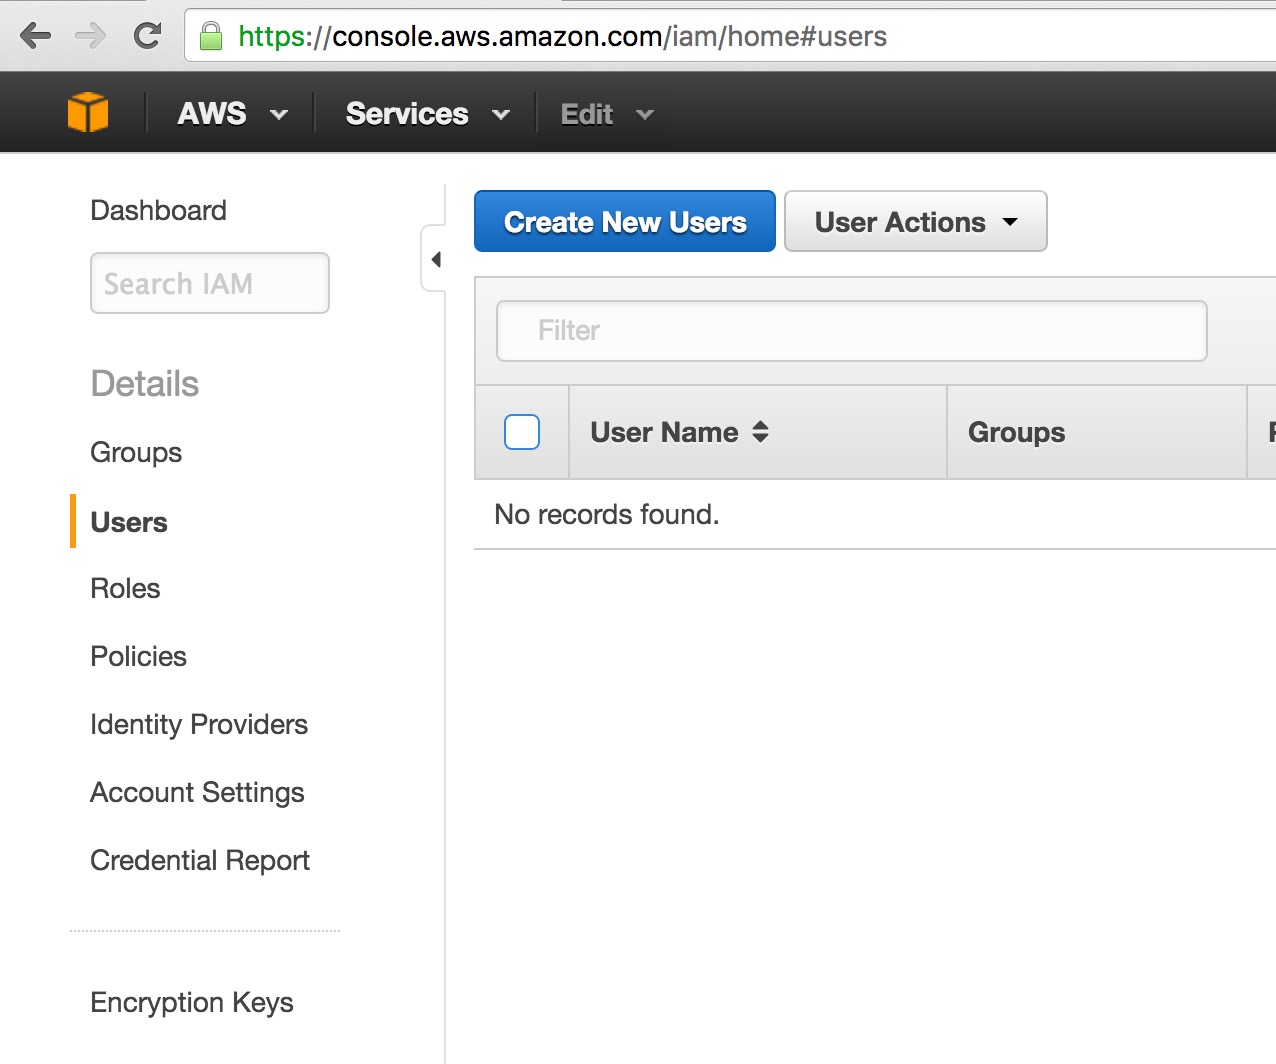This screenshot has height=1064, width=1276.
Task: Go to Groups in the sidebar
Action: 136,452
